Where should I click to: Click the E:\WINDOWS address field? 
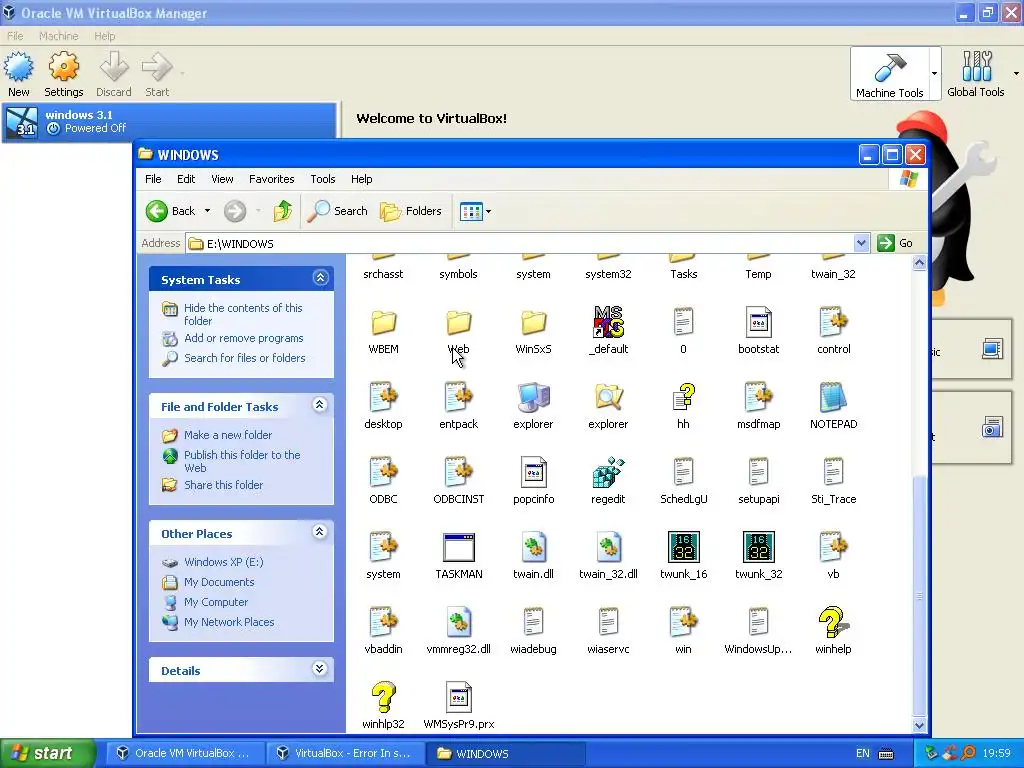pos(519,244)
